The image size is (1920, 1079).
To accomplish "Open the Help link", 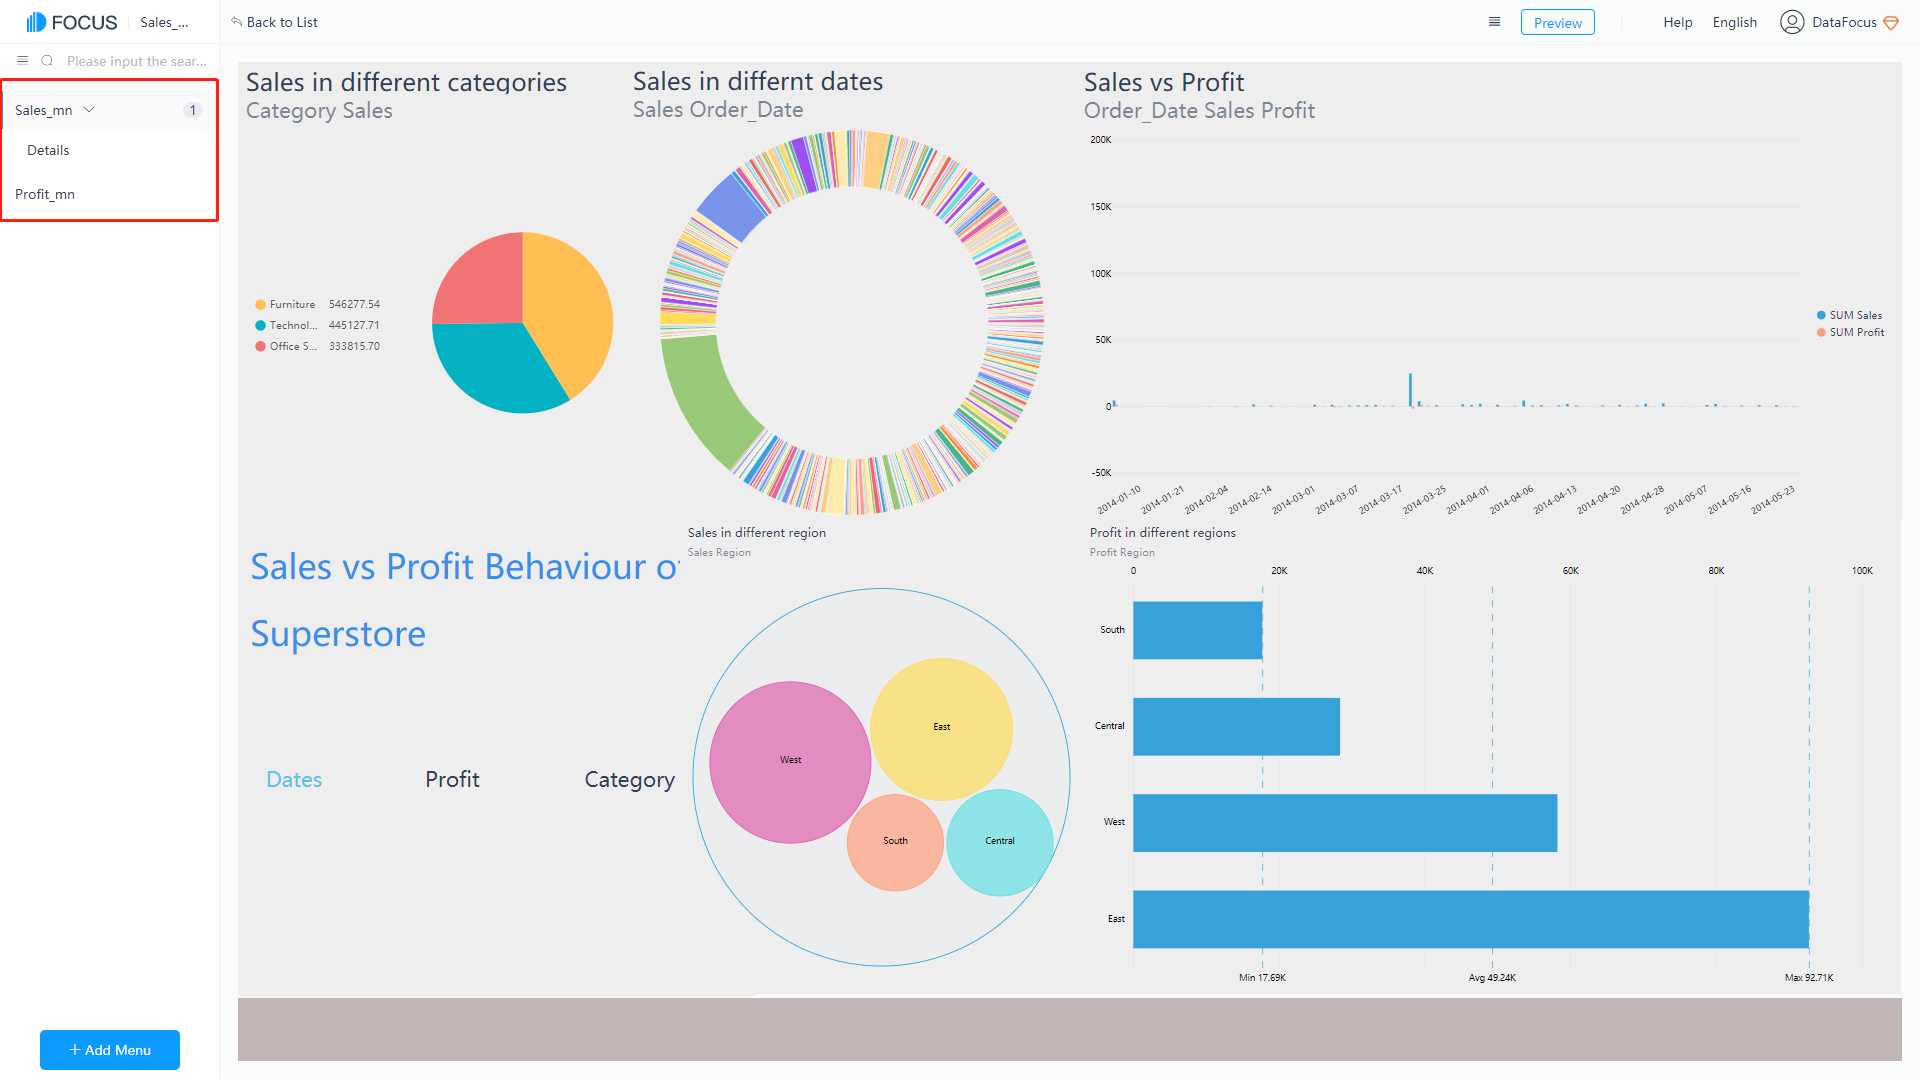I will [x=1678, y=22].
